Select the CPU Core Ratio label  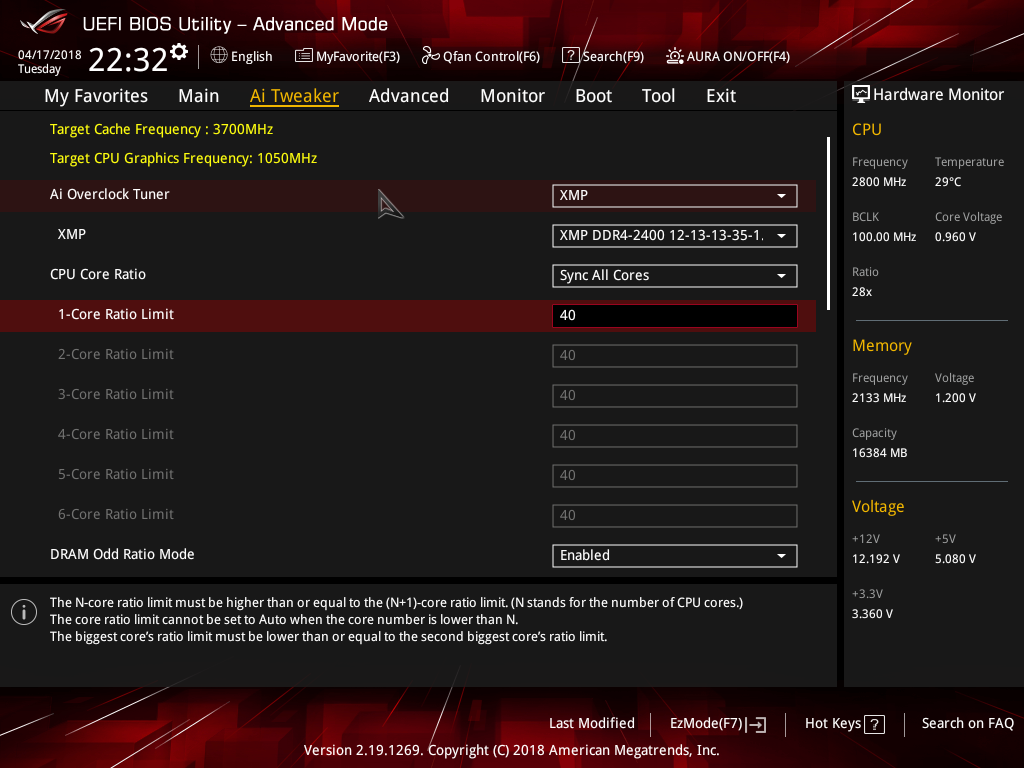(98, 274)
